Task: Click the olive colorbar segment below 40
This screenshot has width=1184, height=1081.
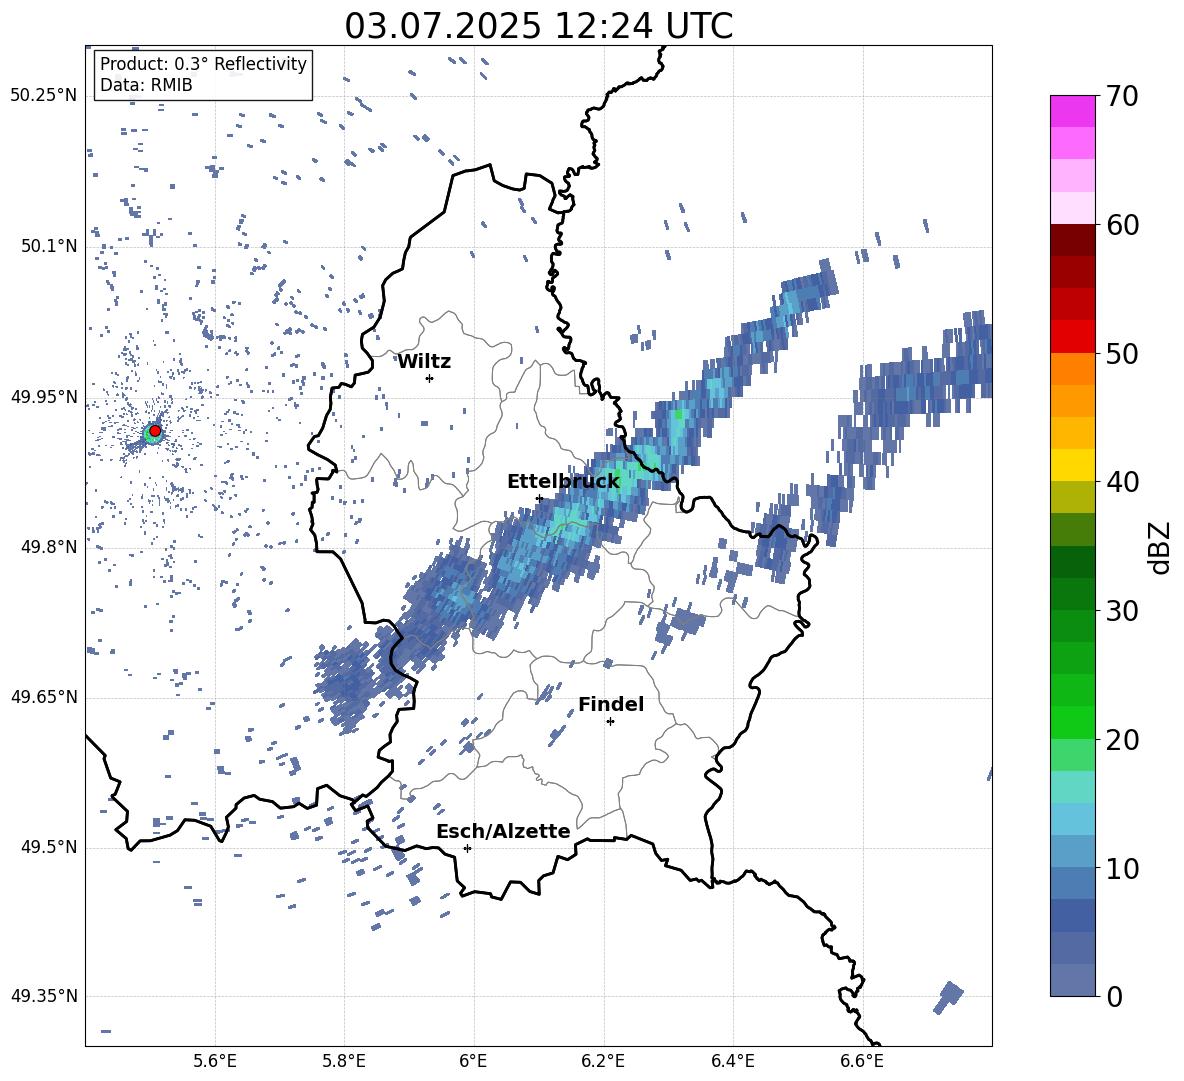Action: [1072, 497]
